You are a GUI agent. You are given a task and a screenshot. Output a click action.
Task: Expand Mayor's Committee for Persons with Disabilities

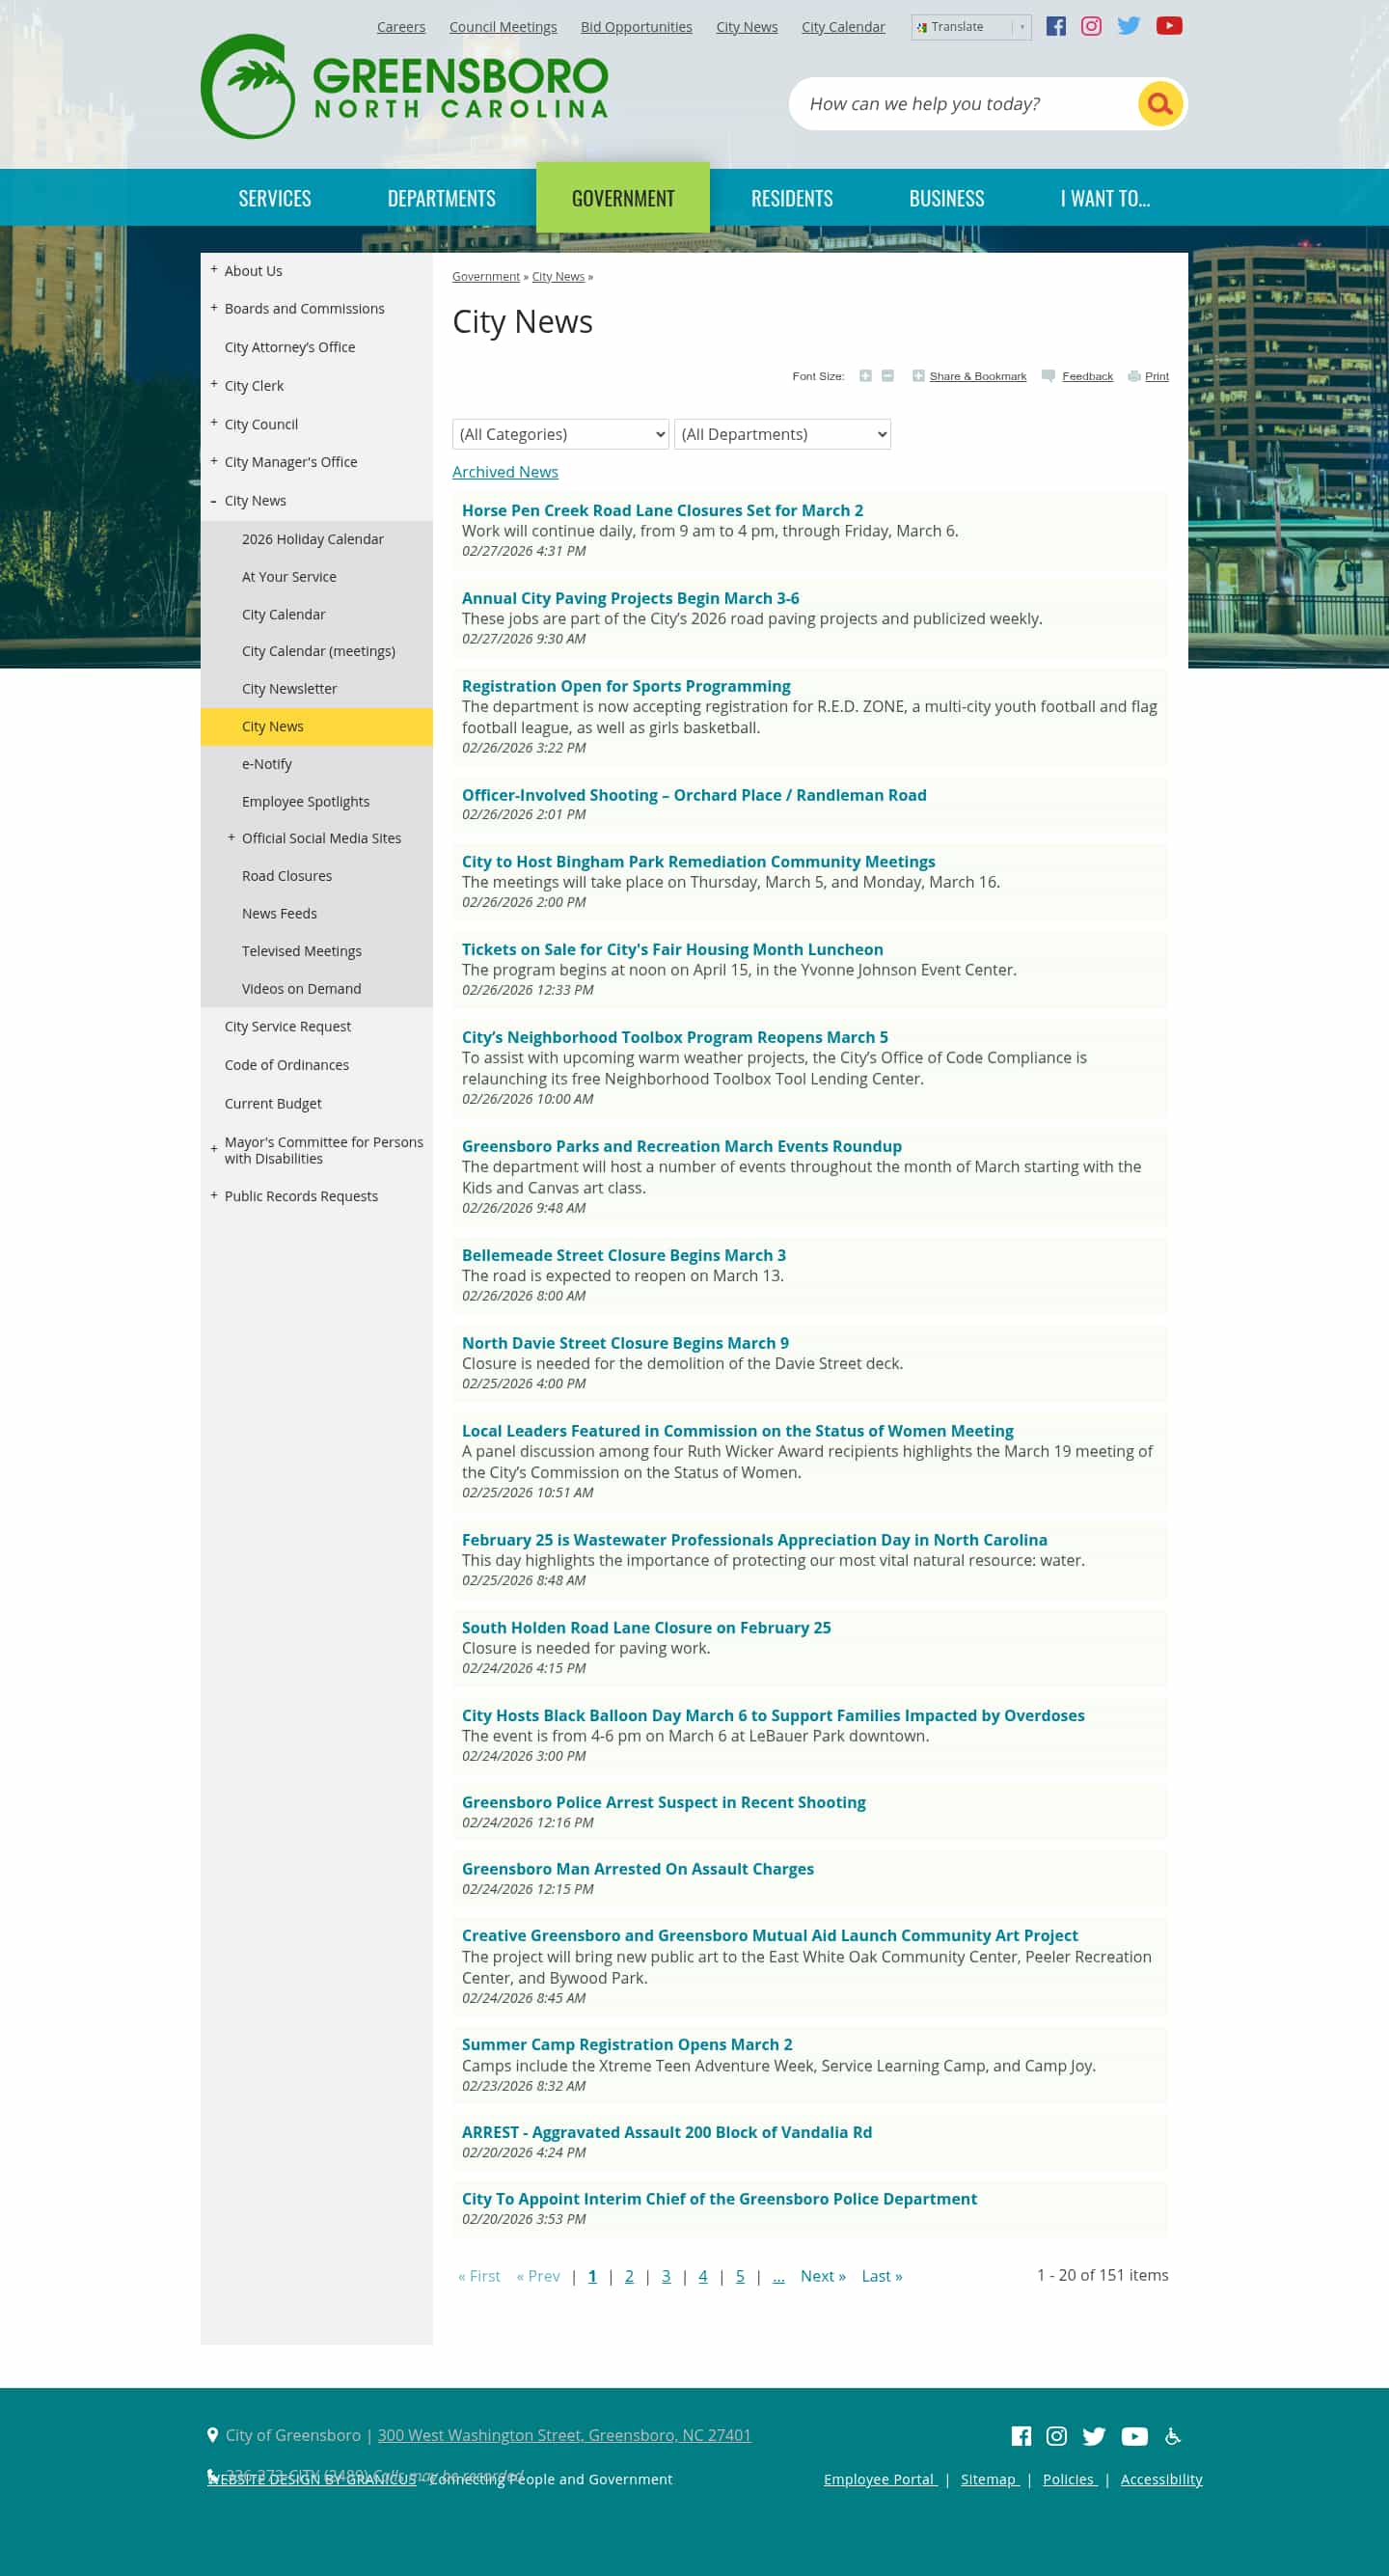(214, 1150)
